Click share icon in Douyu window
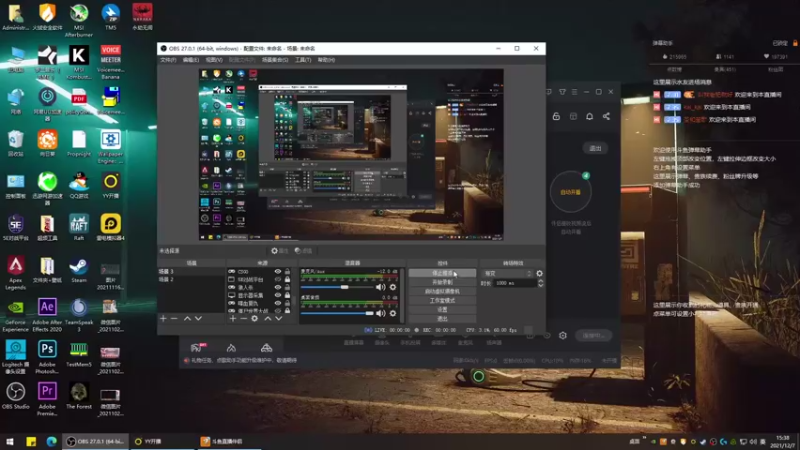800x450 pixels. tap(606, 116)
